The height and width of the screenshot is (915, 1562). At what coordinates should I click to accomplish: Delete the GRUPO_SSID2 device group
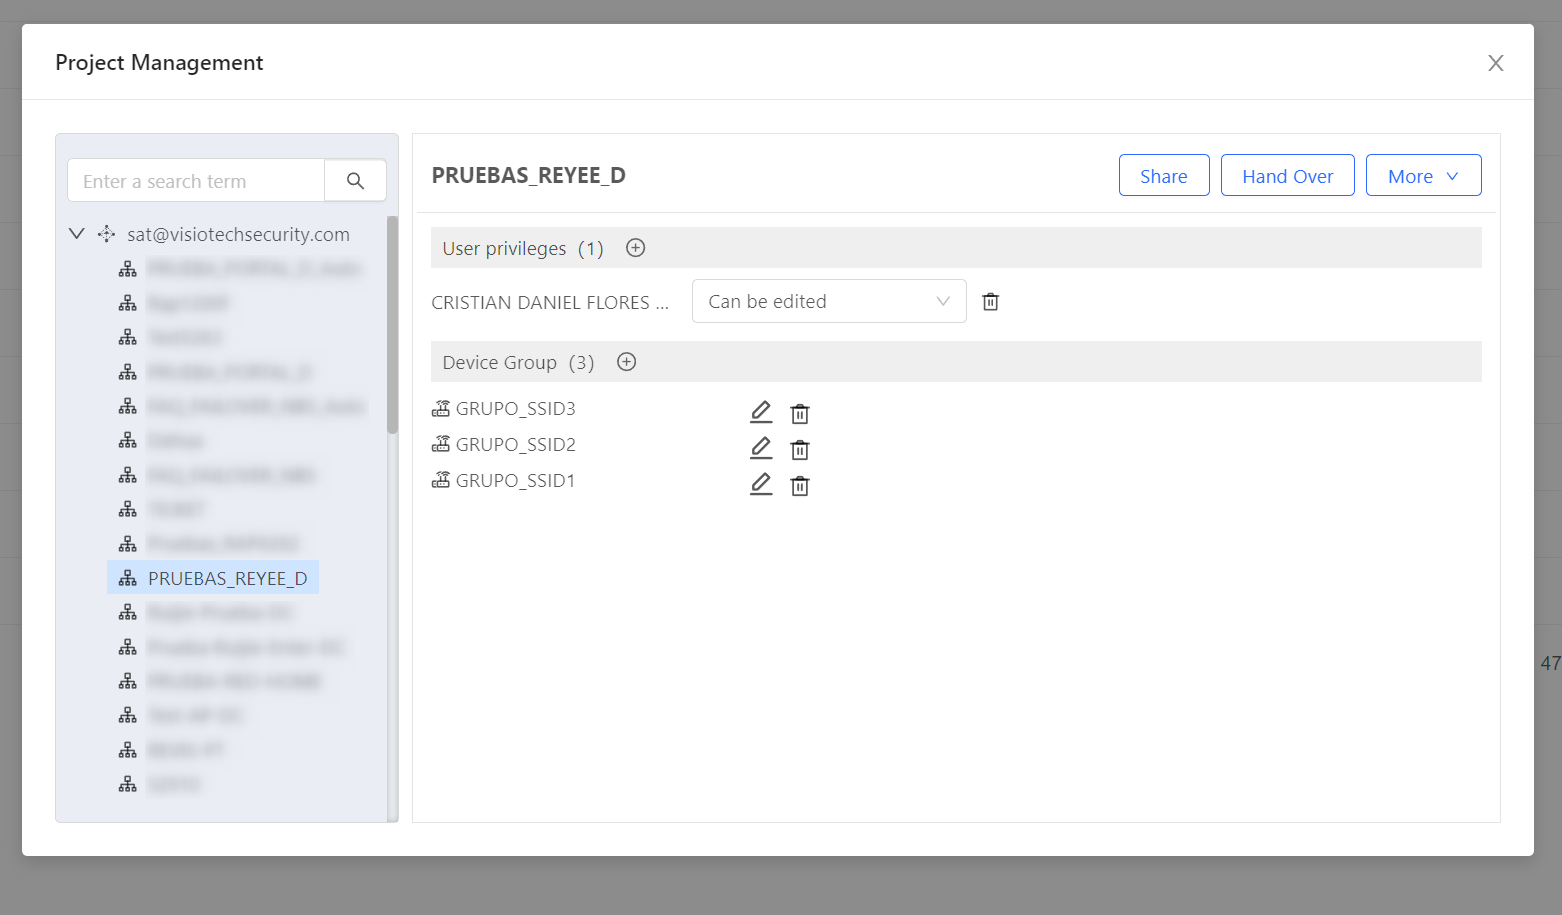[800, 449]
